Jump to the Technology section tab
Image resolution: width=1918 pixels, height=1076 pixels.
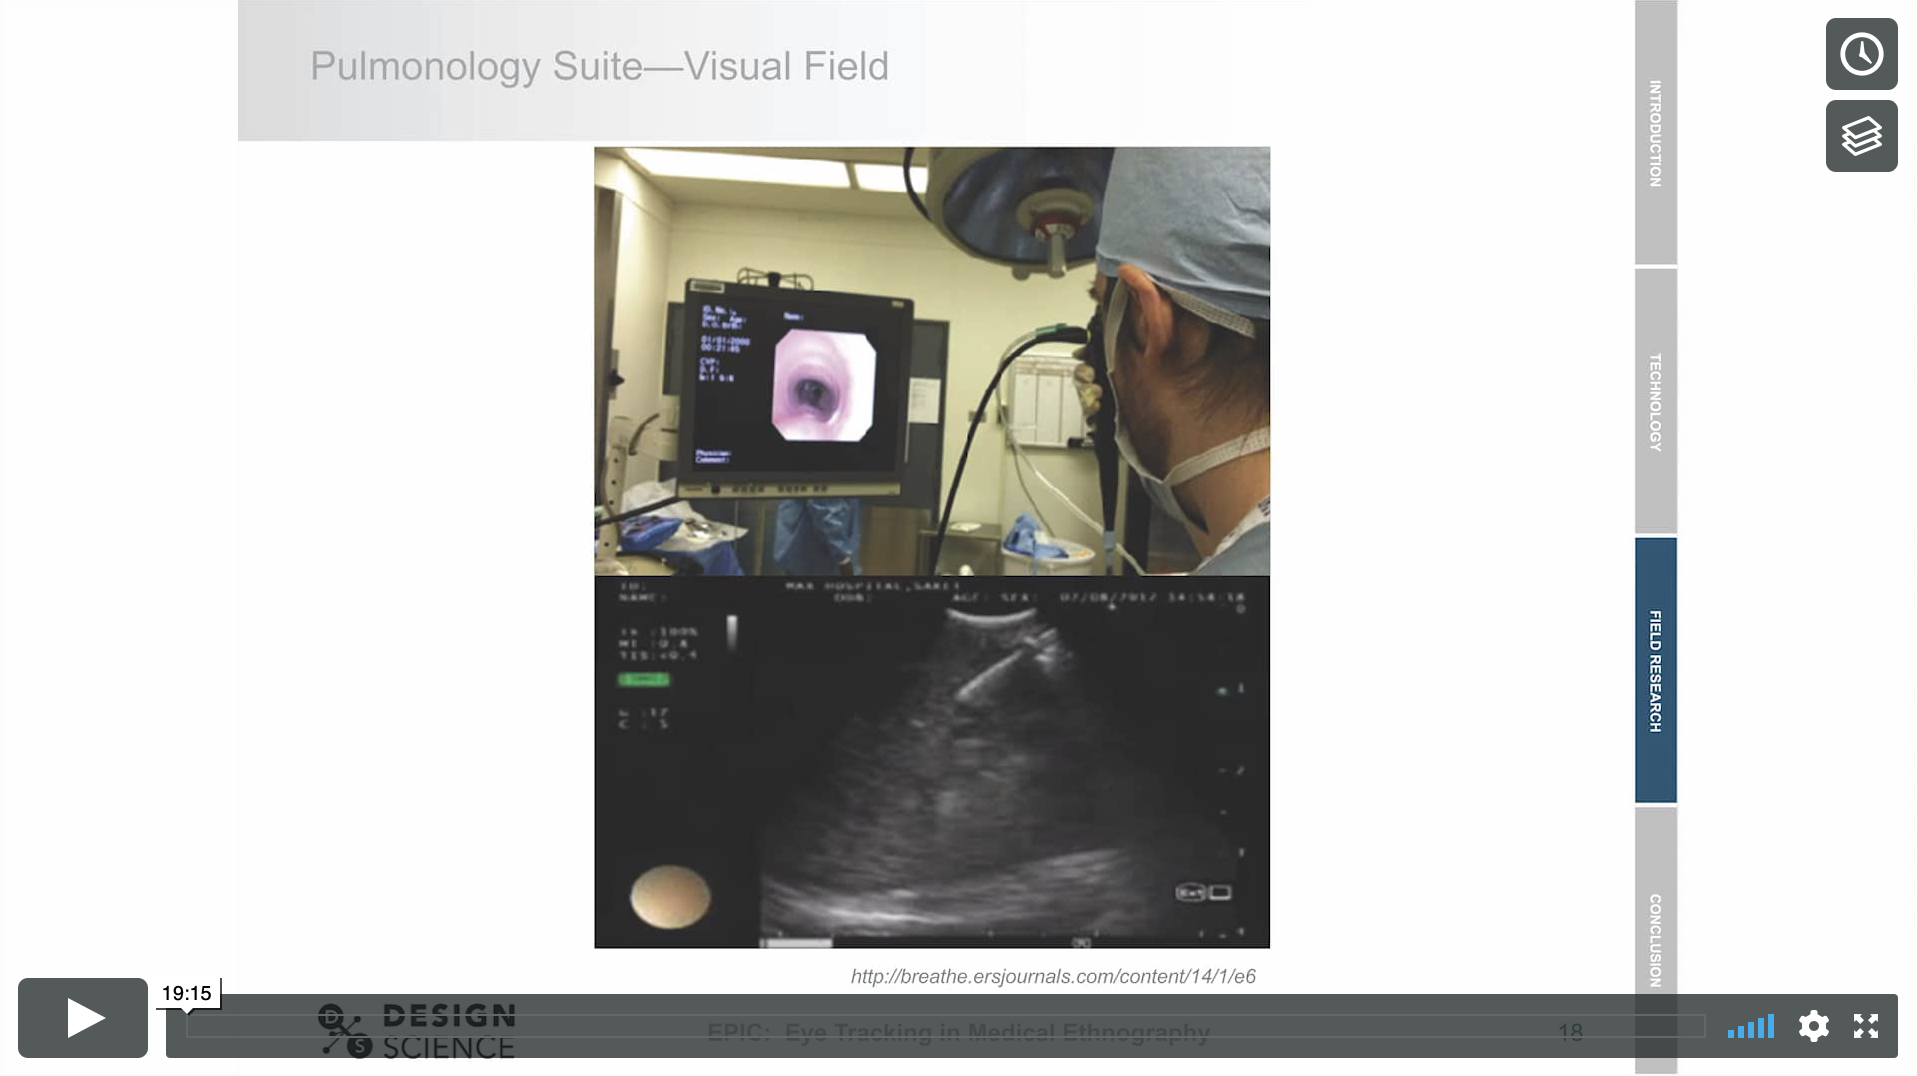pos(1656,401)
